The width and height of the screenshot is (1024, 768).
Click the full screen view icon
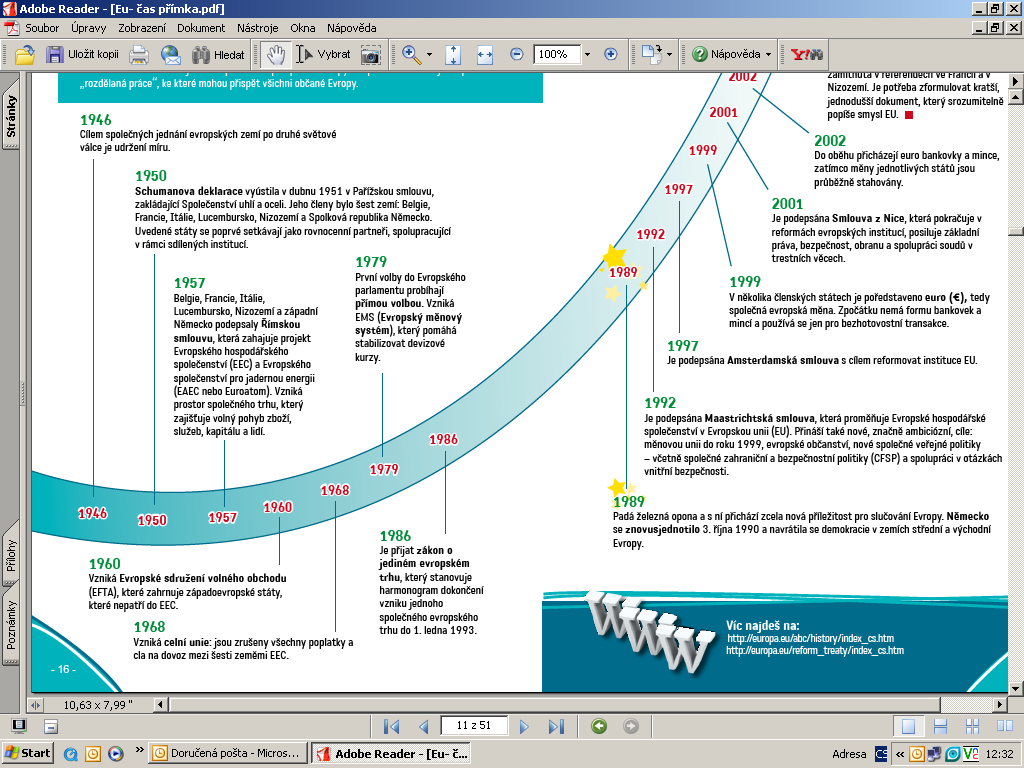click(x=20, y=726)
